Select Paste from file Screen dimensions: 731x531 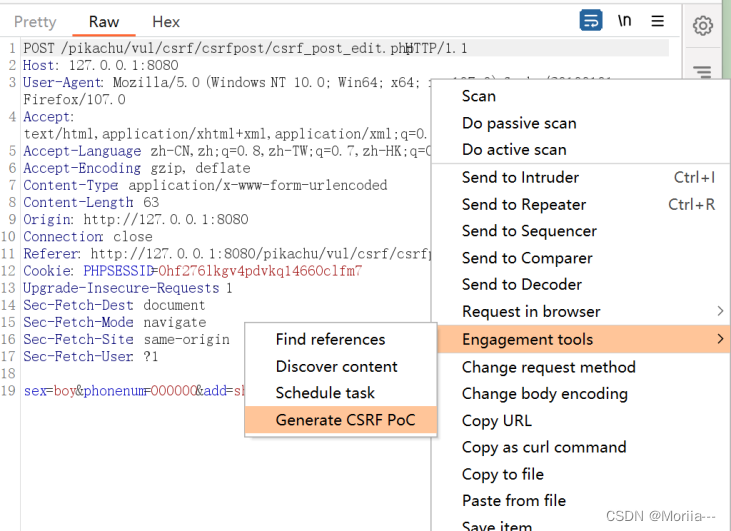(580, 501)
